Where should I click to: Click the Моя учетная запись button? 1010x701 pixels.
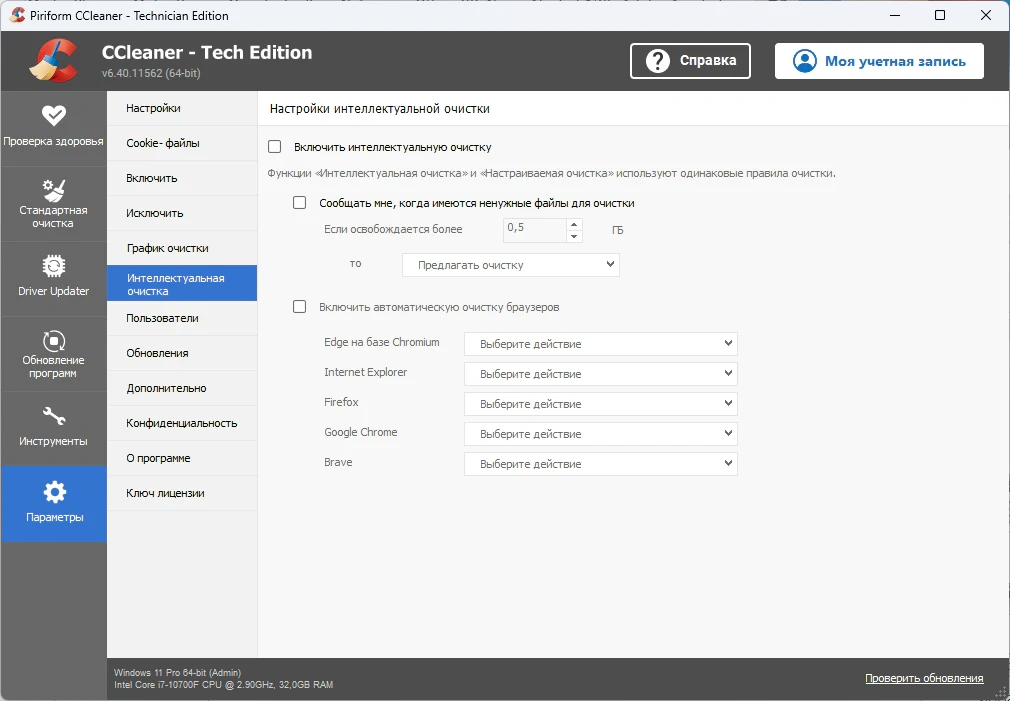click(x=879, y=61)
